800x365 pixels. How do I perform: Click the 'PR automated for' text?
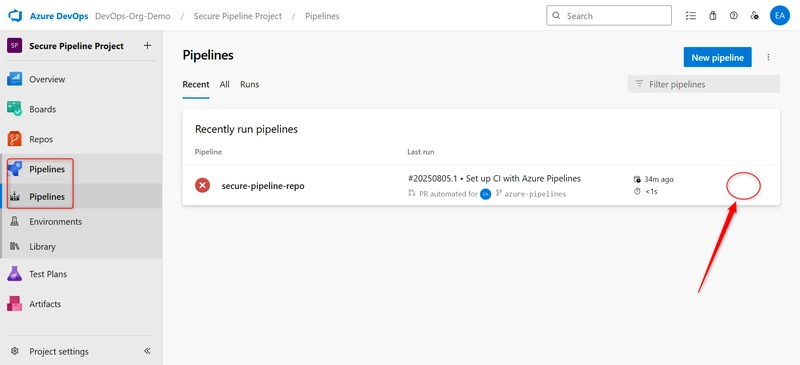[448, 194]
